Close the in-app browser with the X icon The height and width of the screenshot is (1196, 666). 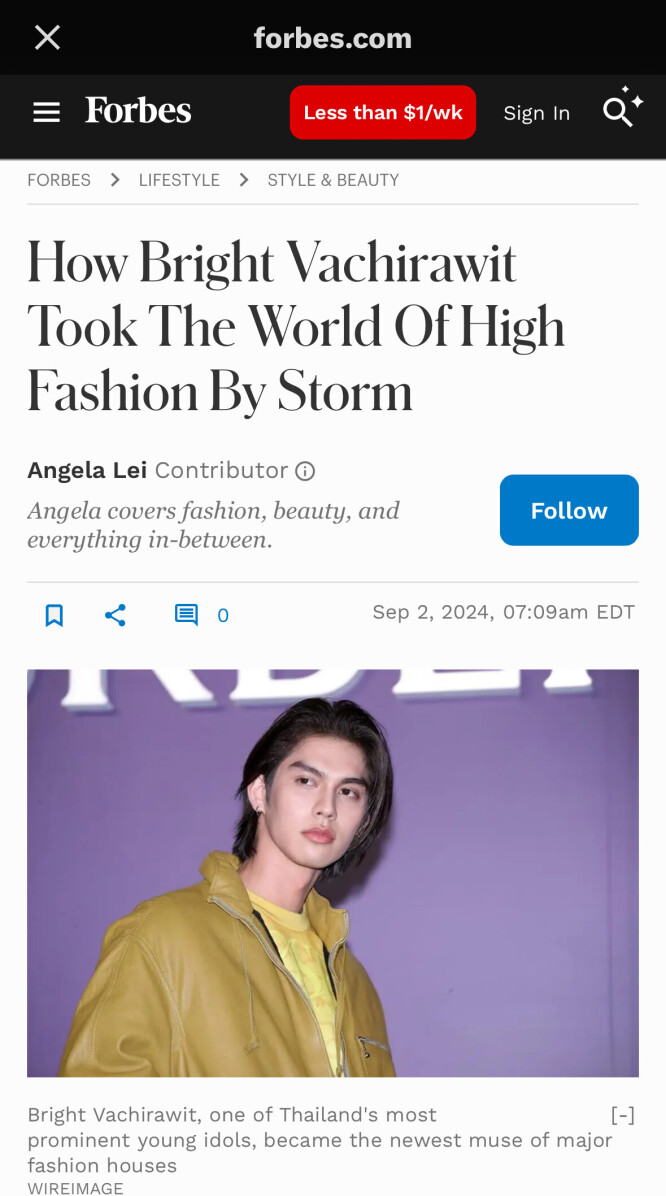tap(47, 37)
